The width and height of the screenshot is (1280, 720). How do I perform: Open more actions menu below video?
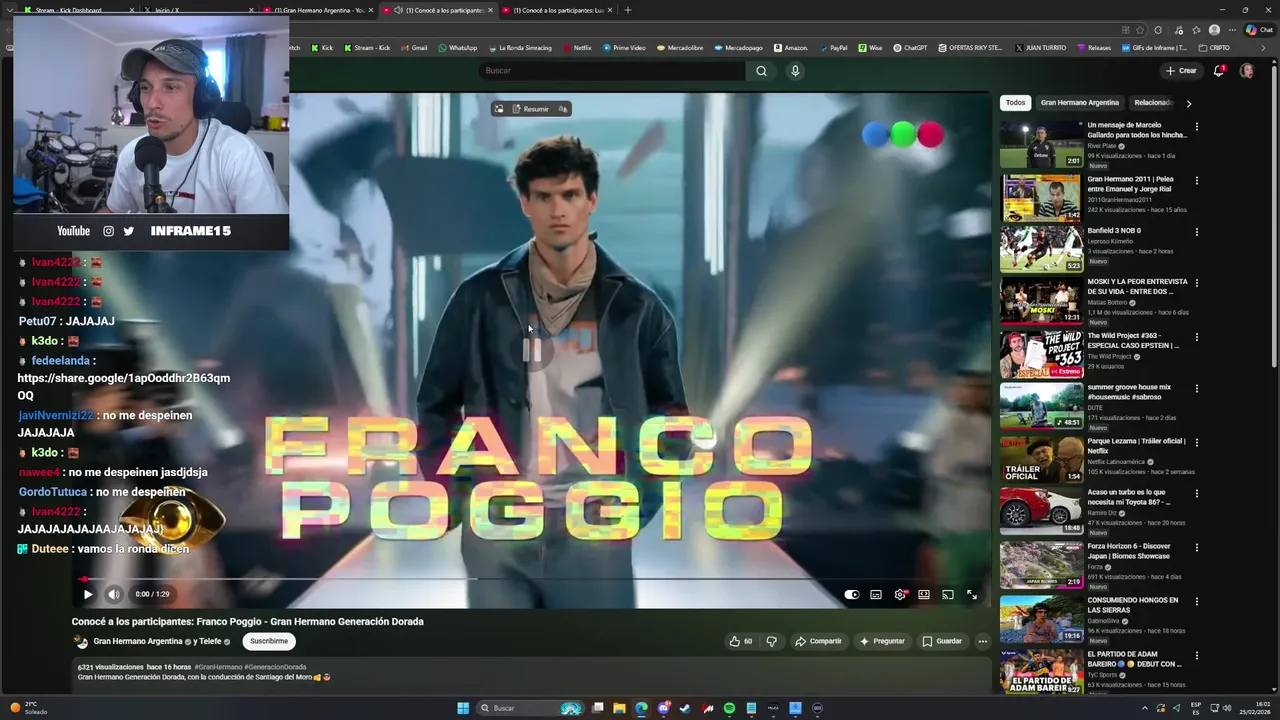pos(982,641)
